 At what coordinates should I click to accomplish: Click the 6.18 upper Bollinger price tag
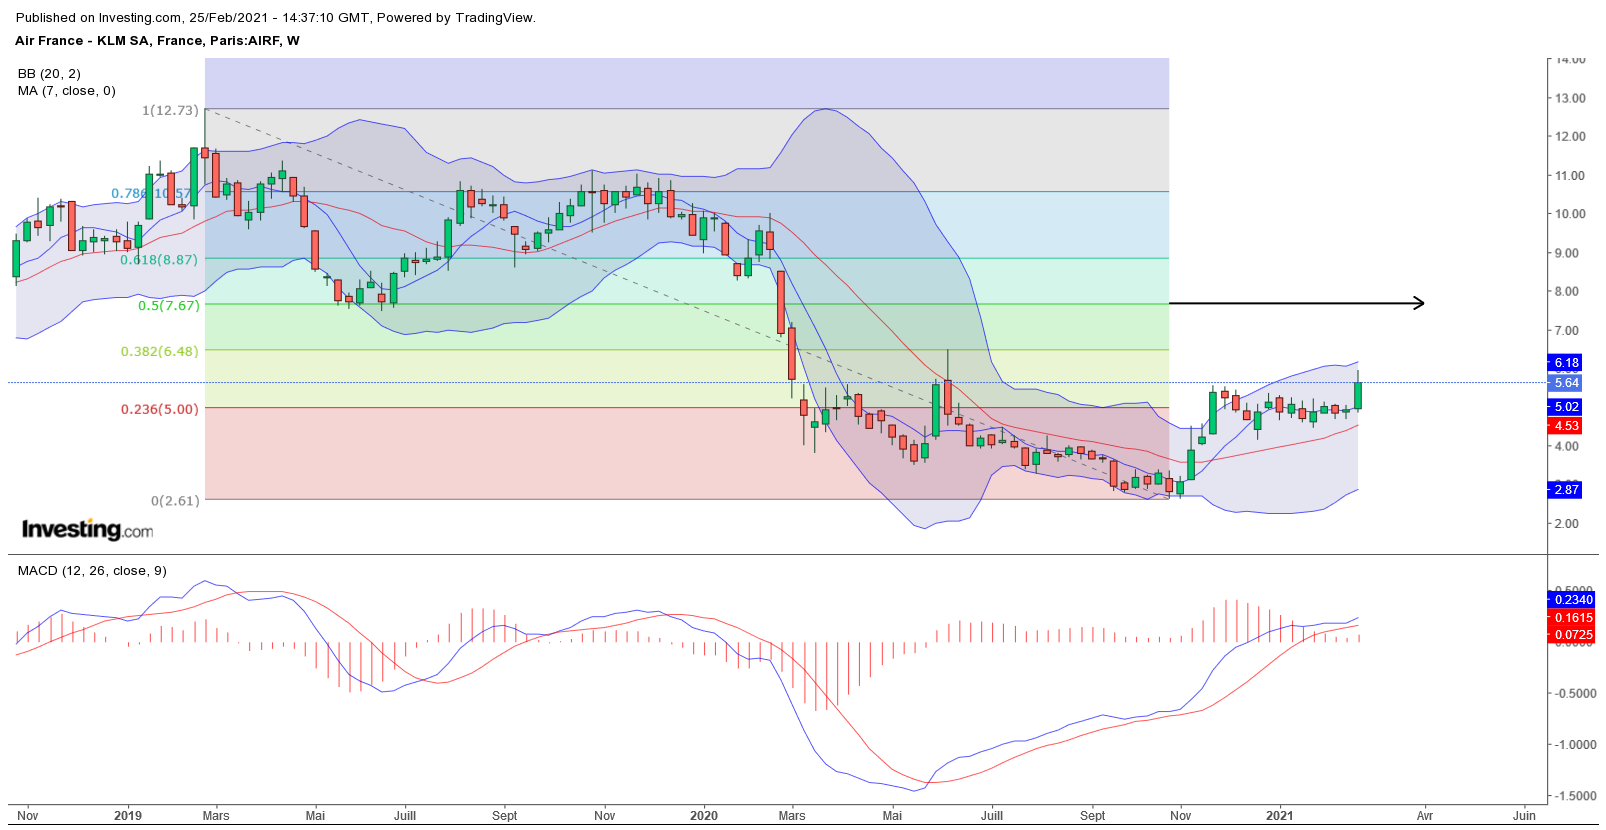point(1566,363)
